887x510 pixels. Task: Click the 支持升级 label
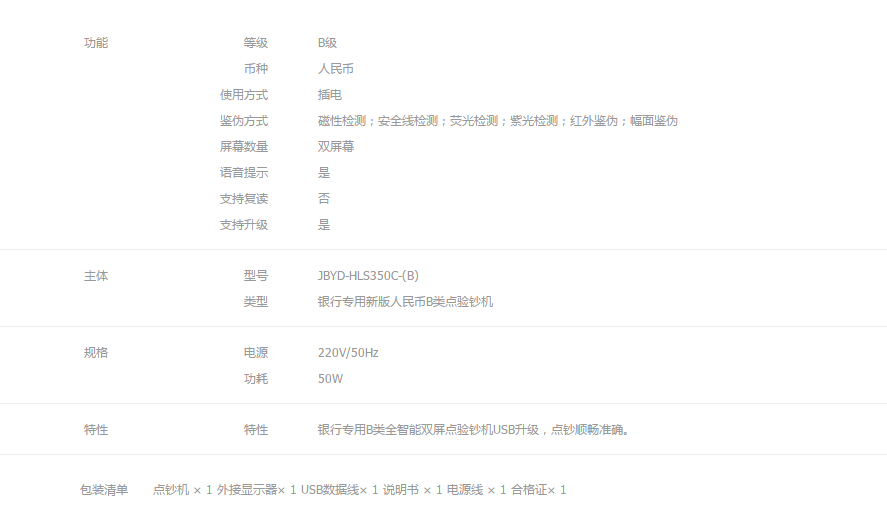tap(244, 225)
